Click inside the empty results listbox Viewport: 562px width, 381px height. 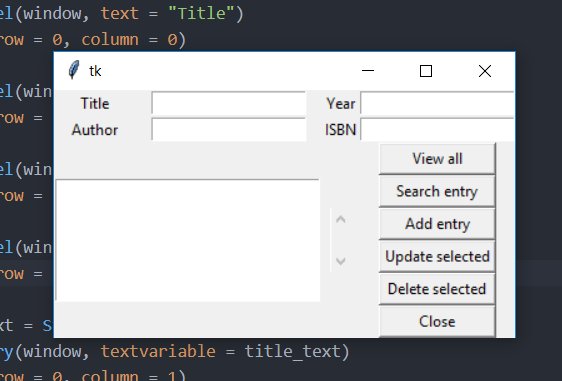[187, 240]
